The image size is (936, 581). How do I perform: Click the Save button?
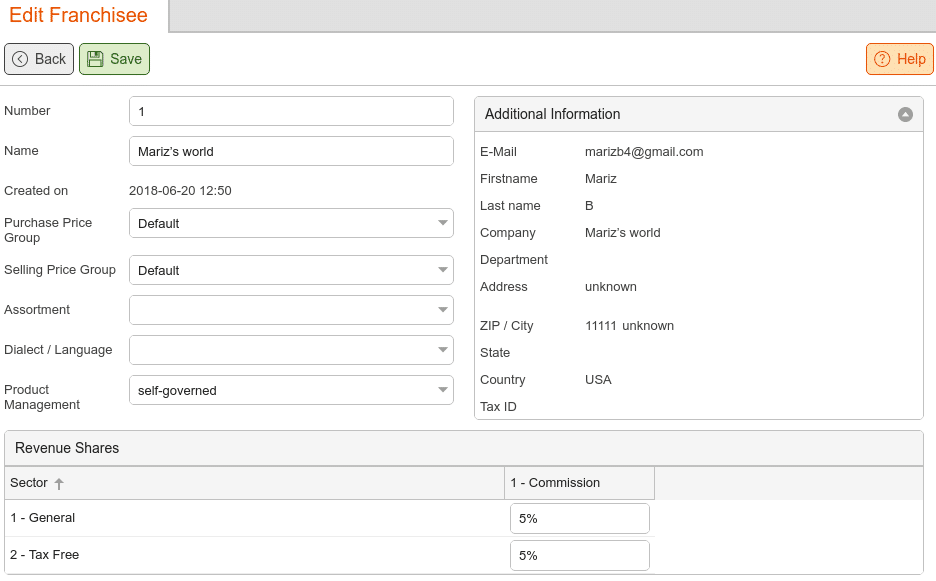(x=114, y=59)
